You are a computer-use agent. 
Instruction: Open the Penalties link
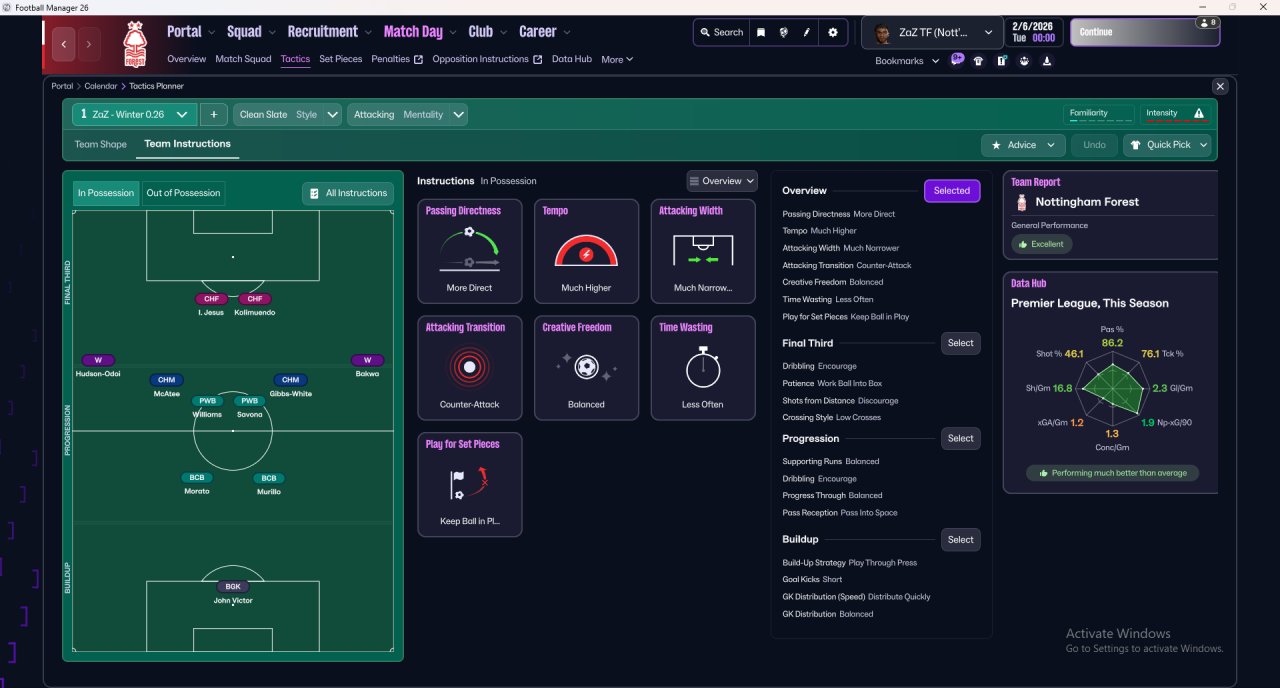pyautogui.click(x=397, y=59)
